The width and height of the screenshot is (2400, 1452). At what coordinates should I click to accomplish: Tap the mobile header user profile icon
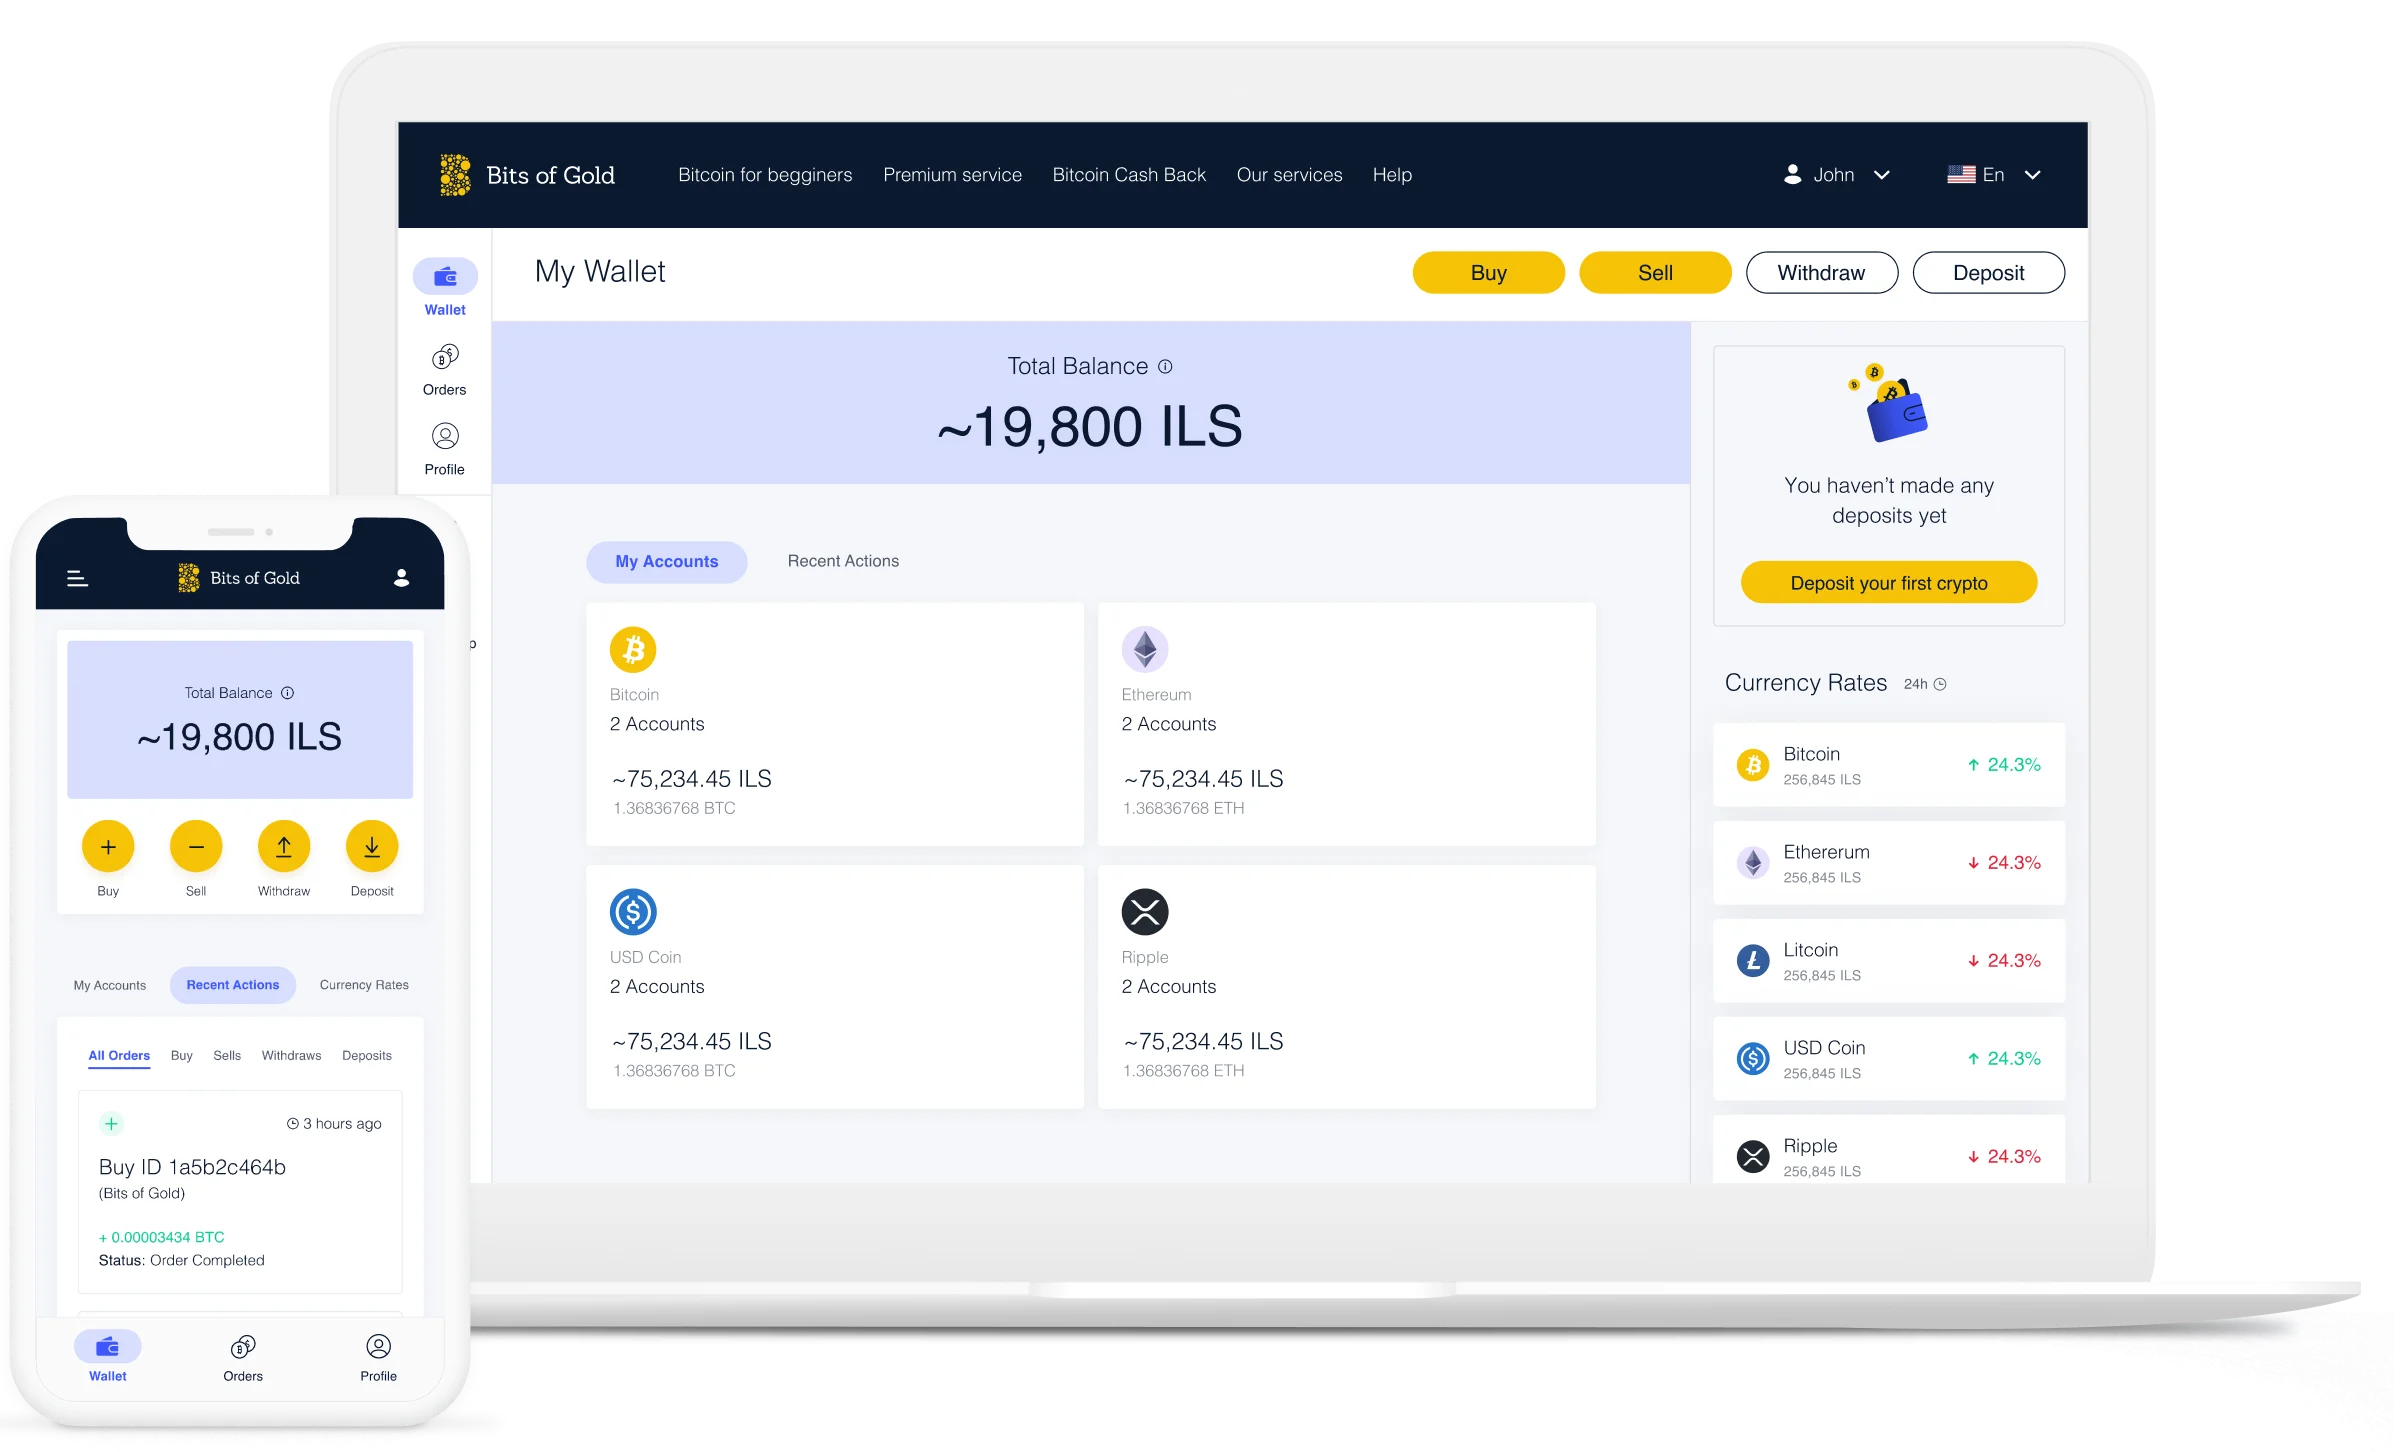402,578
